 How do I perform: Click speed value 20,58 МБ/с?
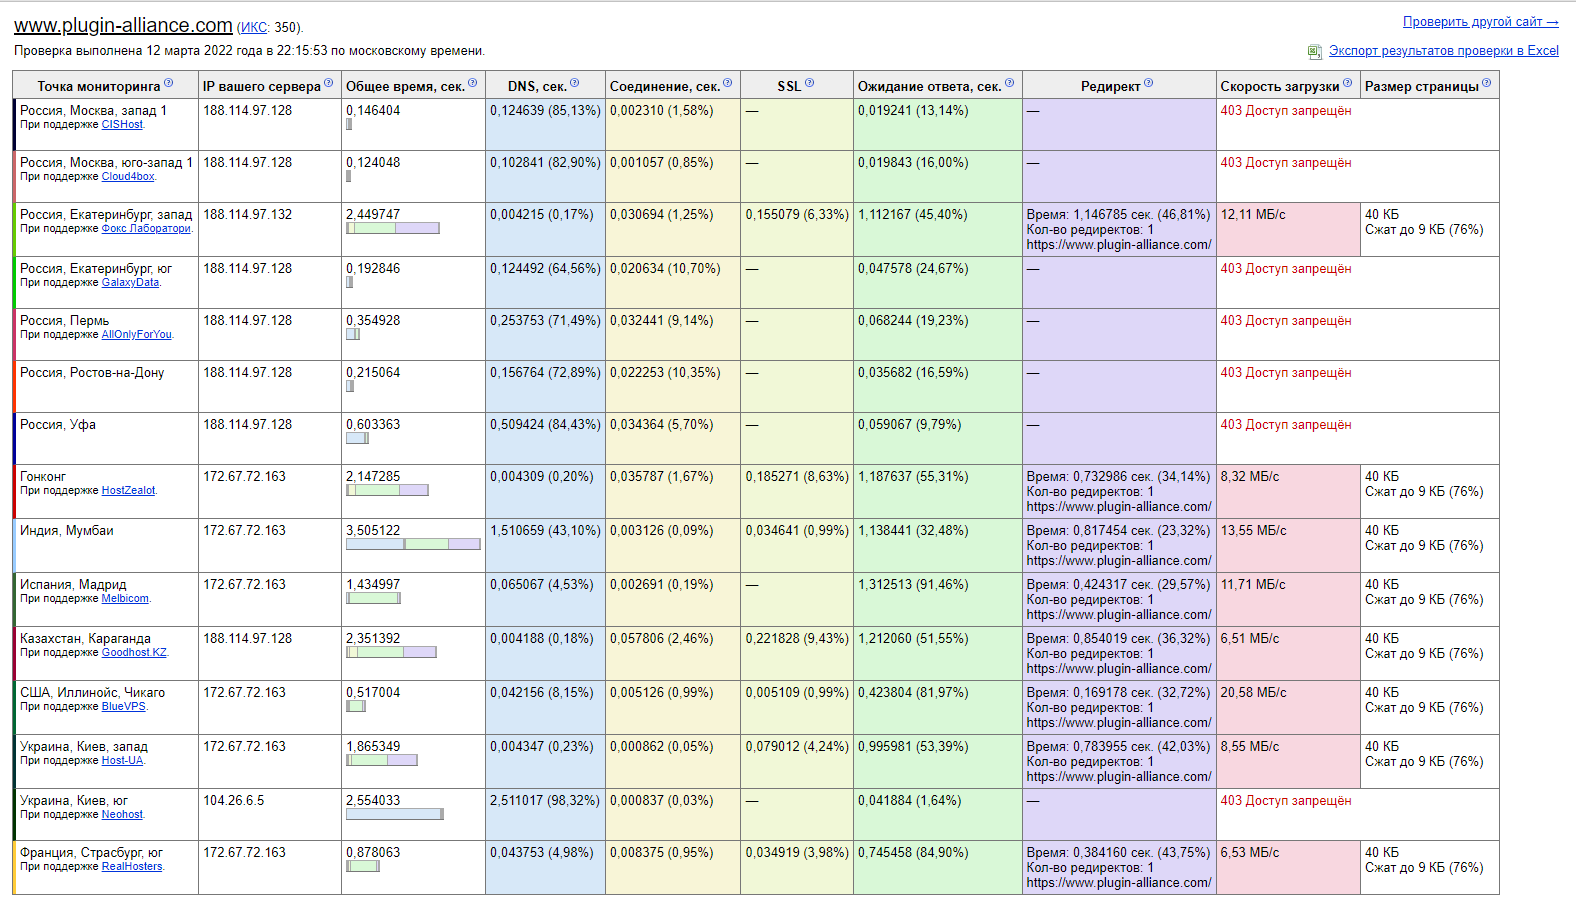coord(1253,692)
